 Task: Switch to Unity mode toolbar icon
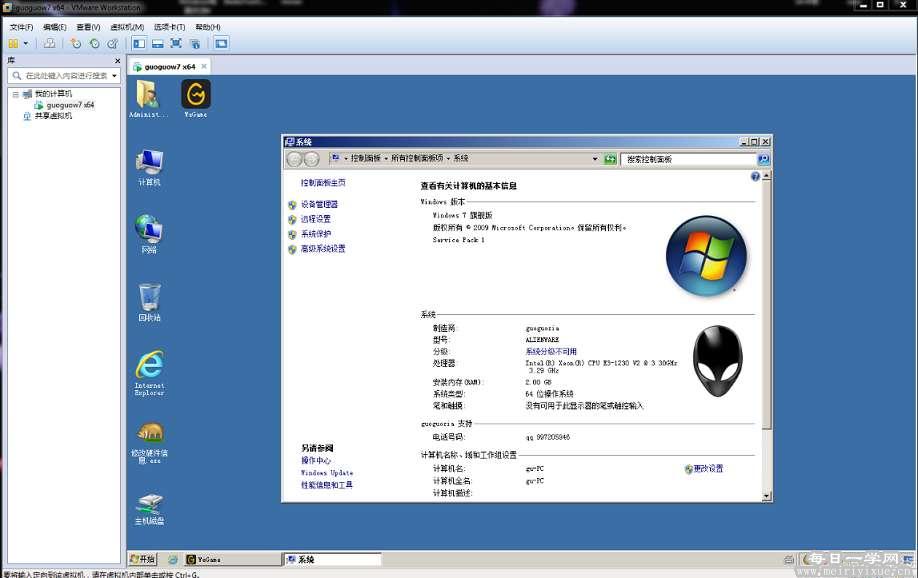[x=195, y=43]
